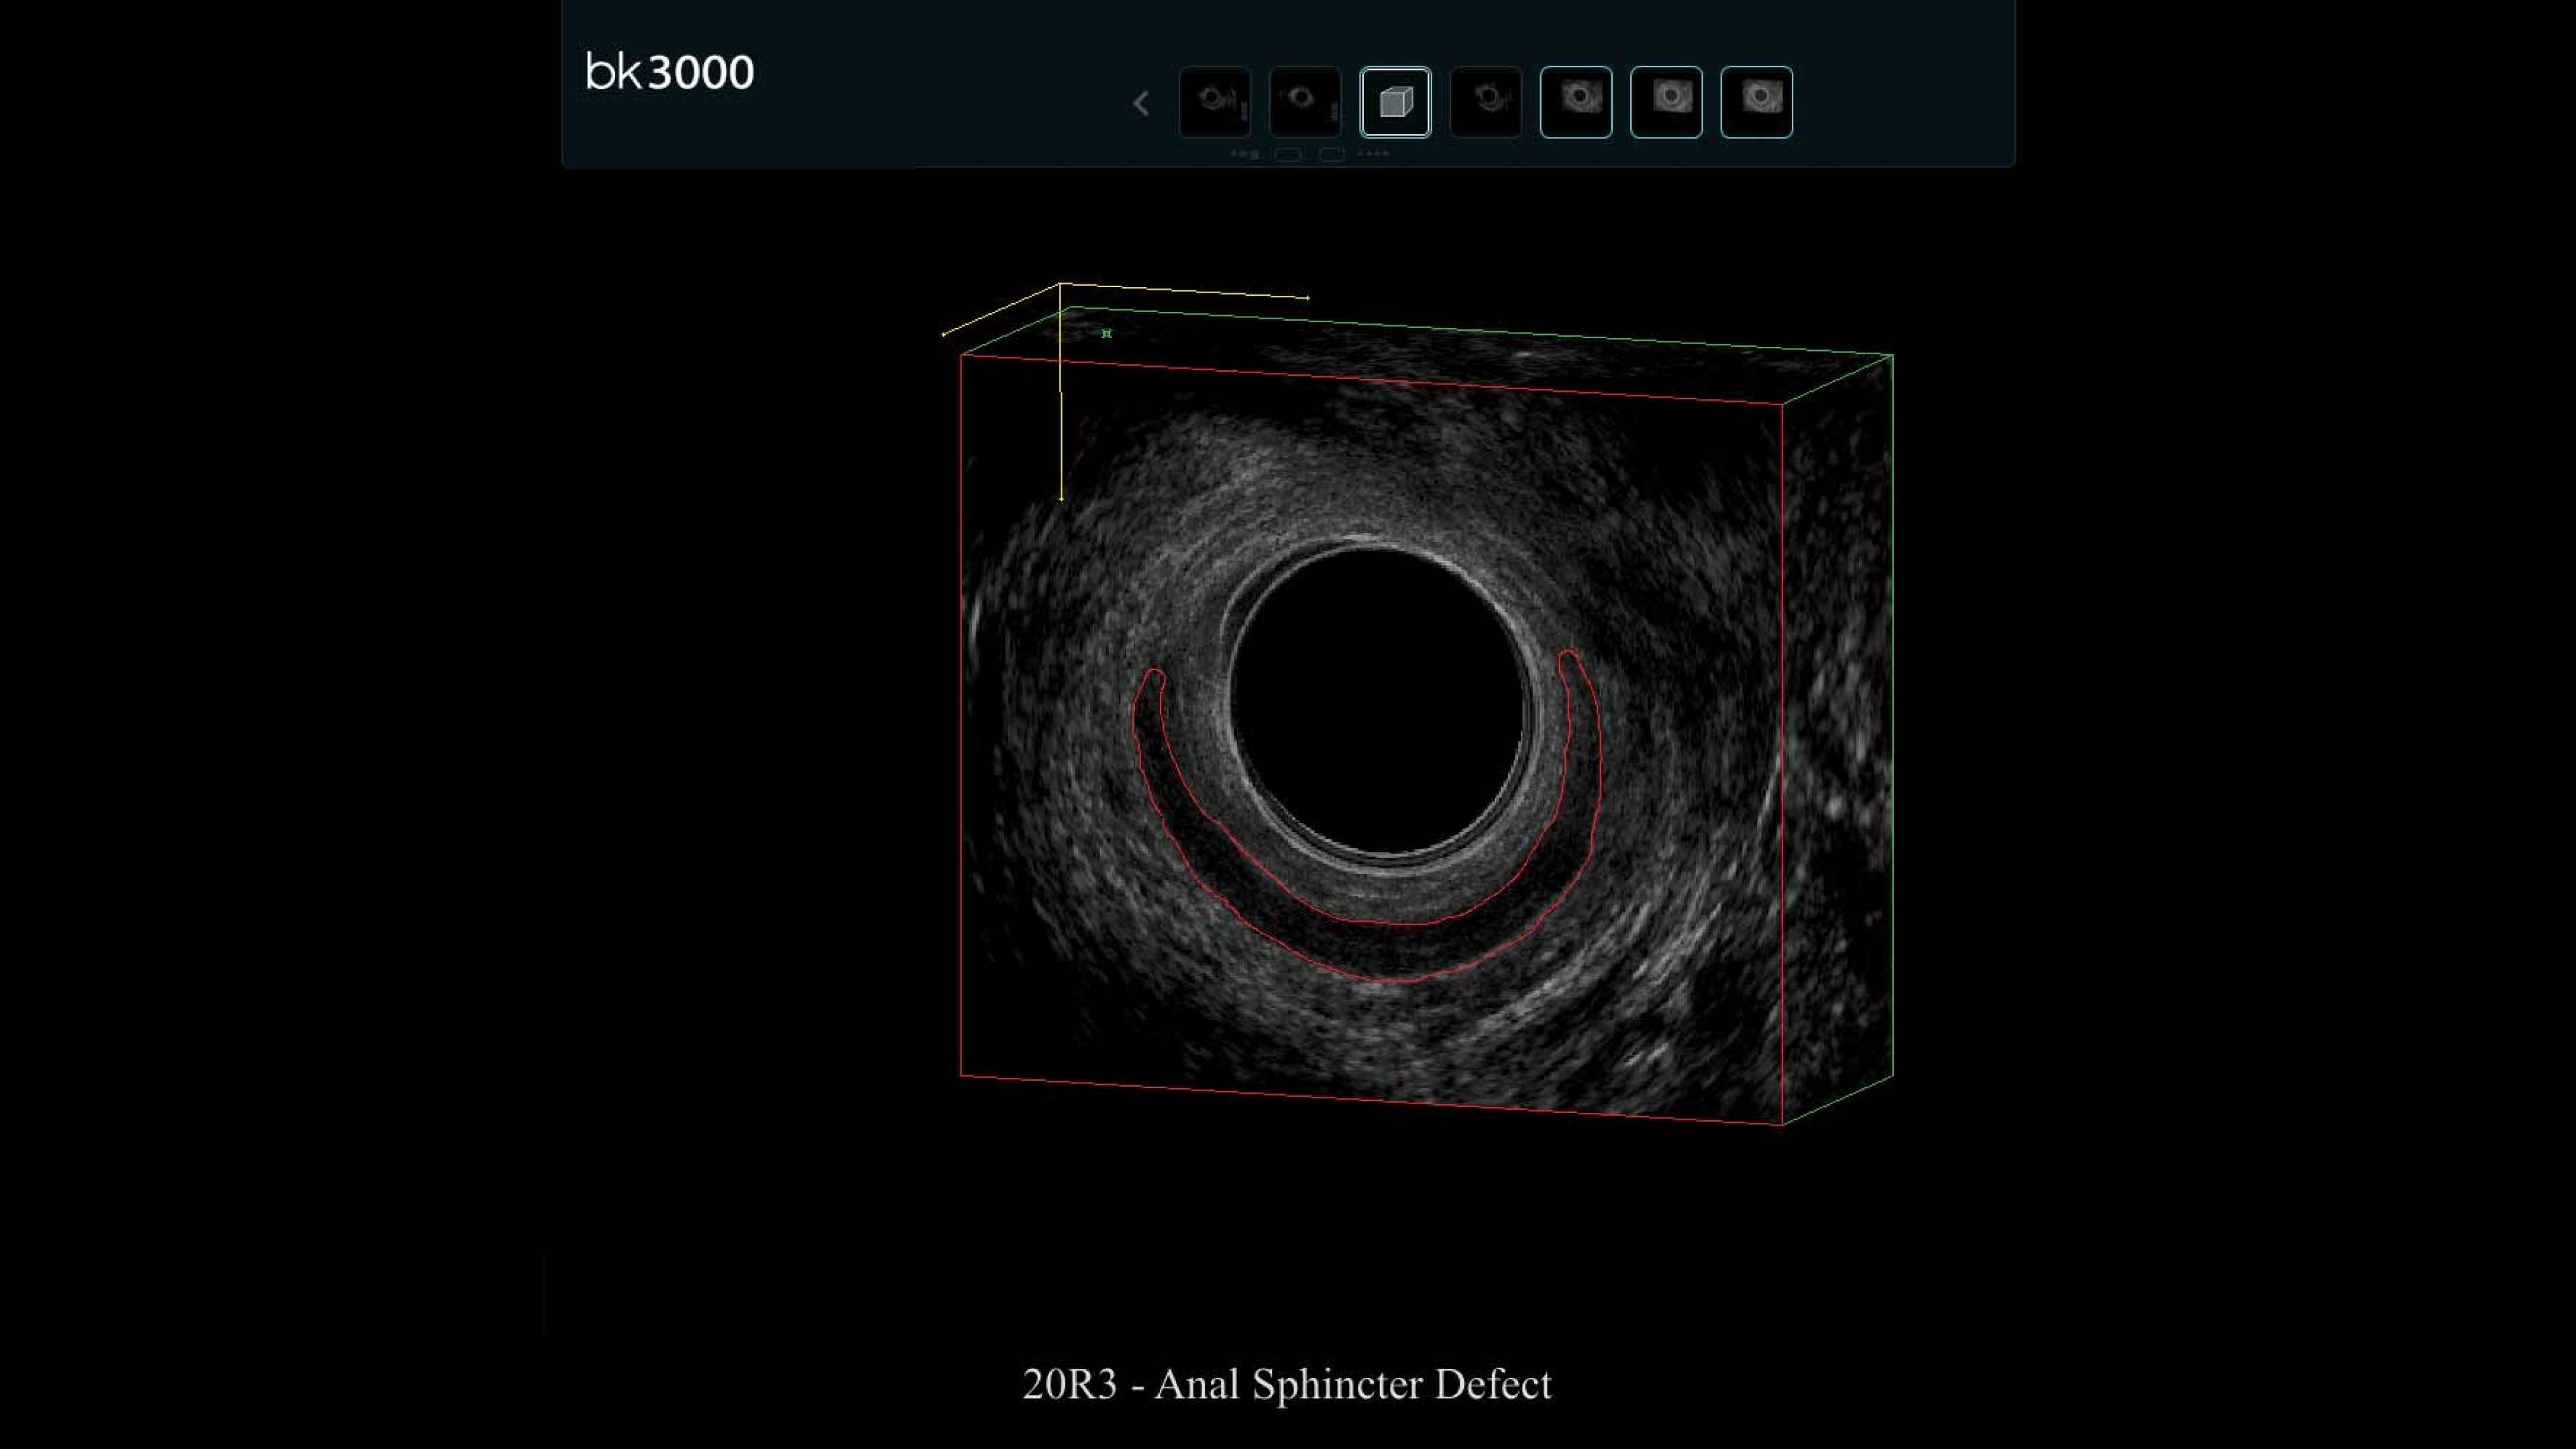Click the second small rectangle indicator under thumbnails
Screen dimensions: 2576x1449
point(1332,154)
